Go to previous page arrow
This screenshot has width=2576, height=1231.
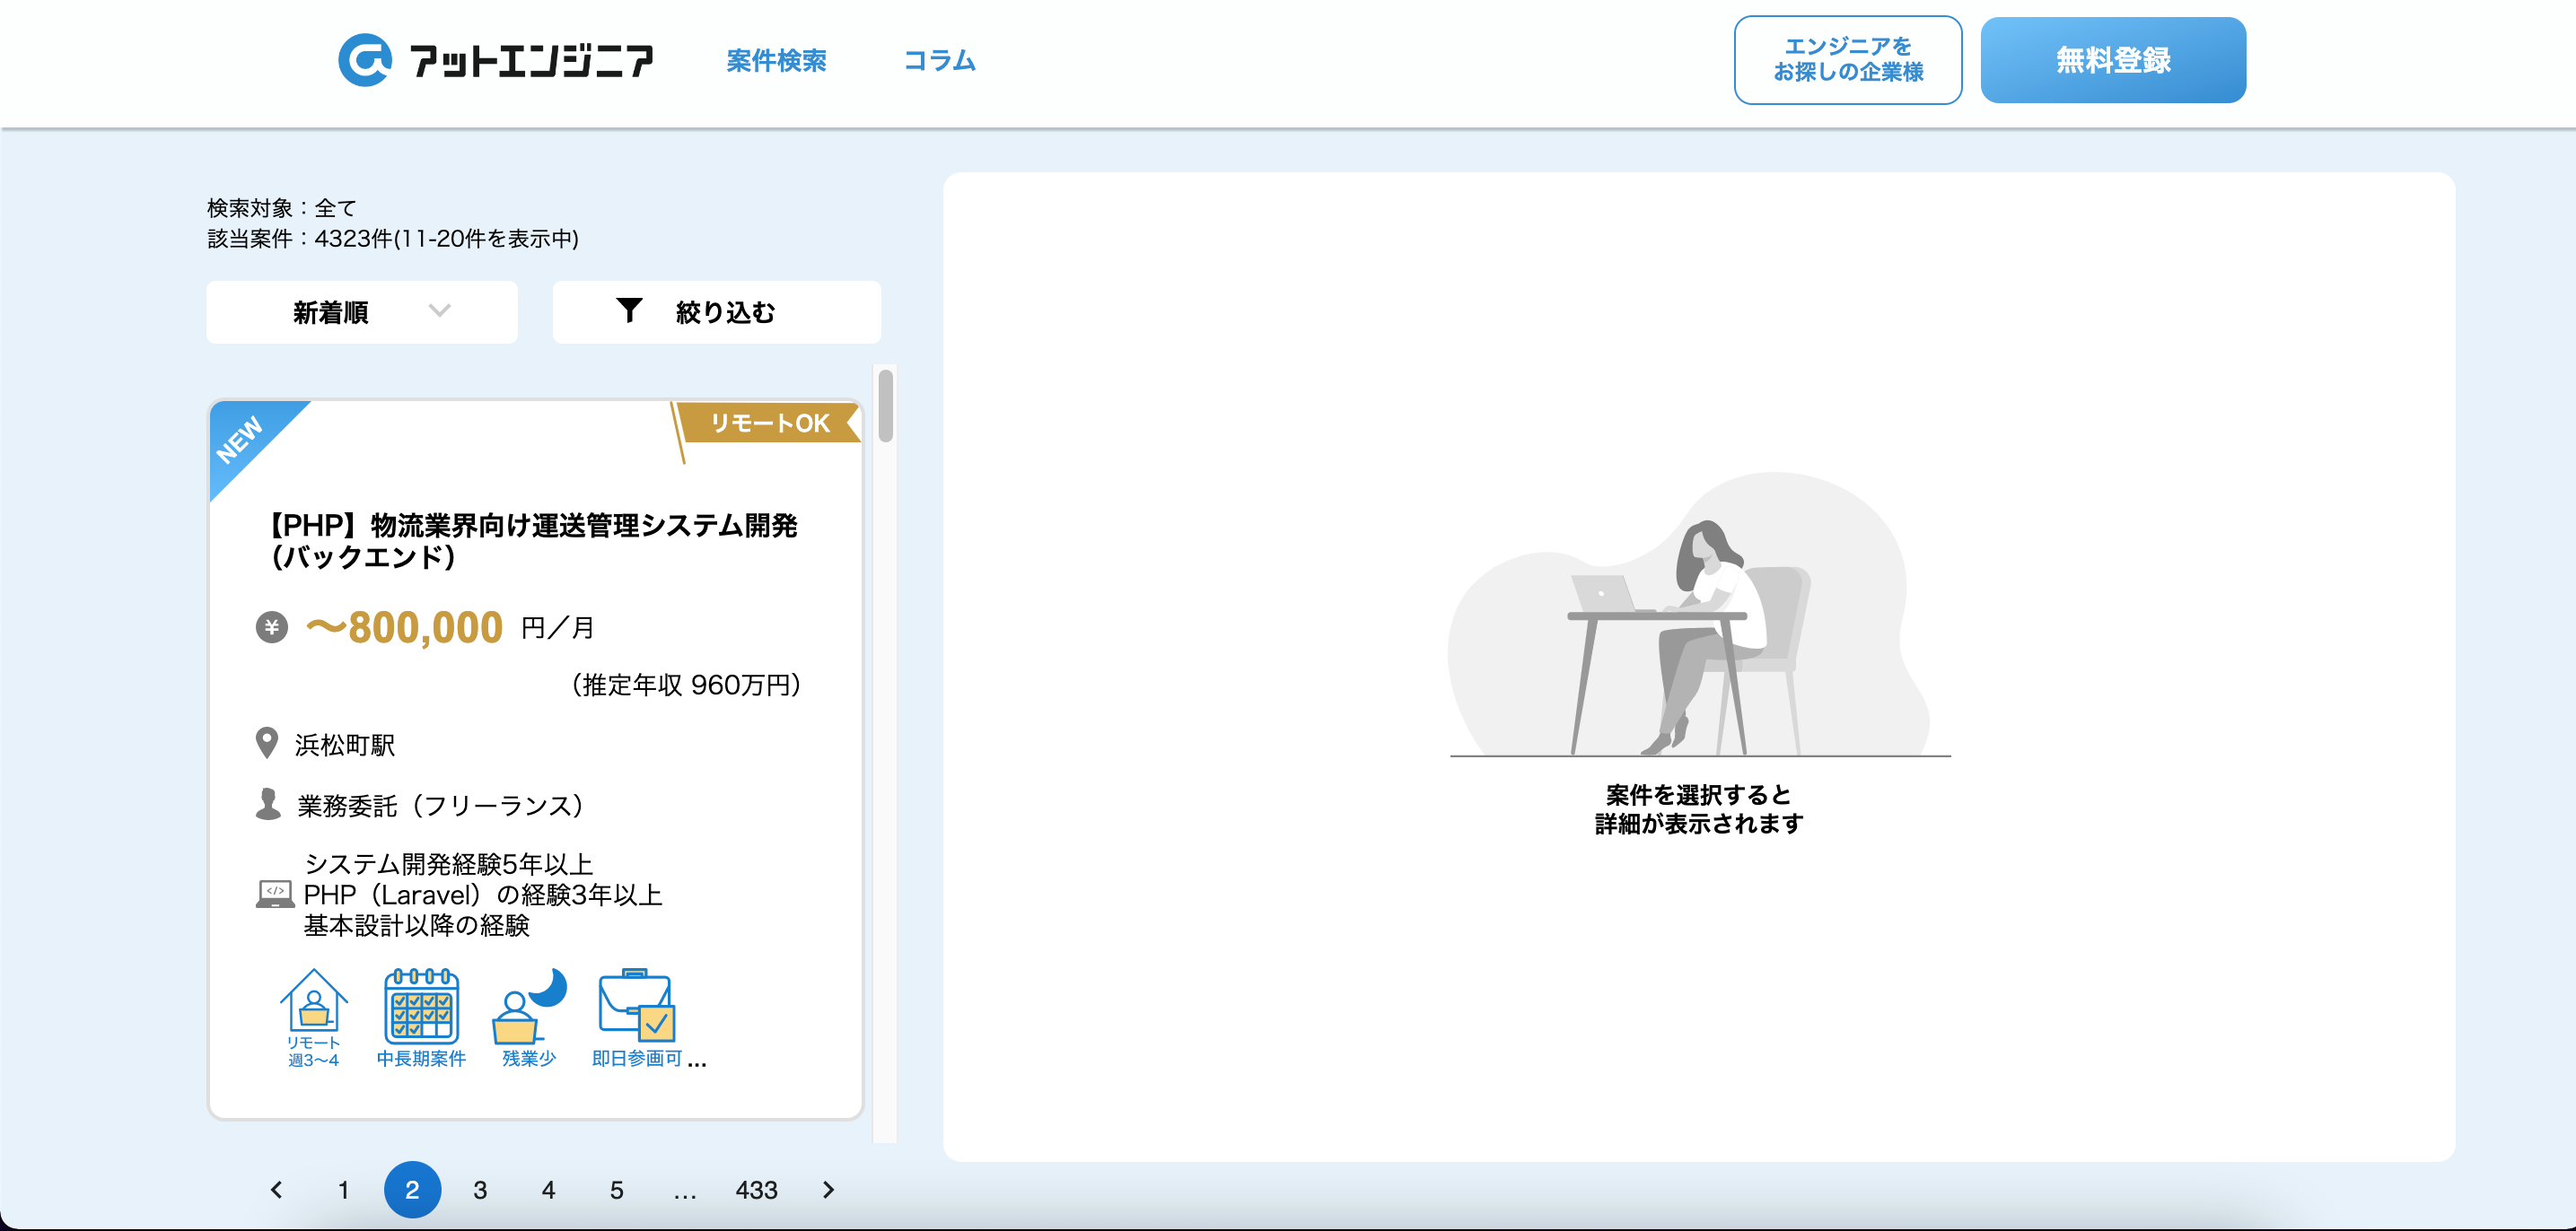pyautogui.click(x=277, y=1189)
